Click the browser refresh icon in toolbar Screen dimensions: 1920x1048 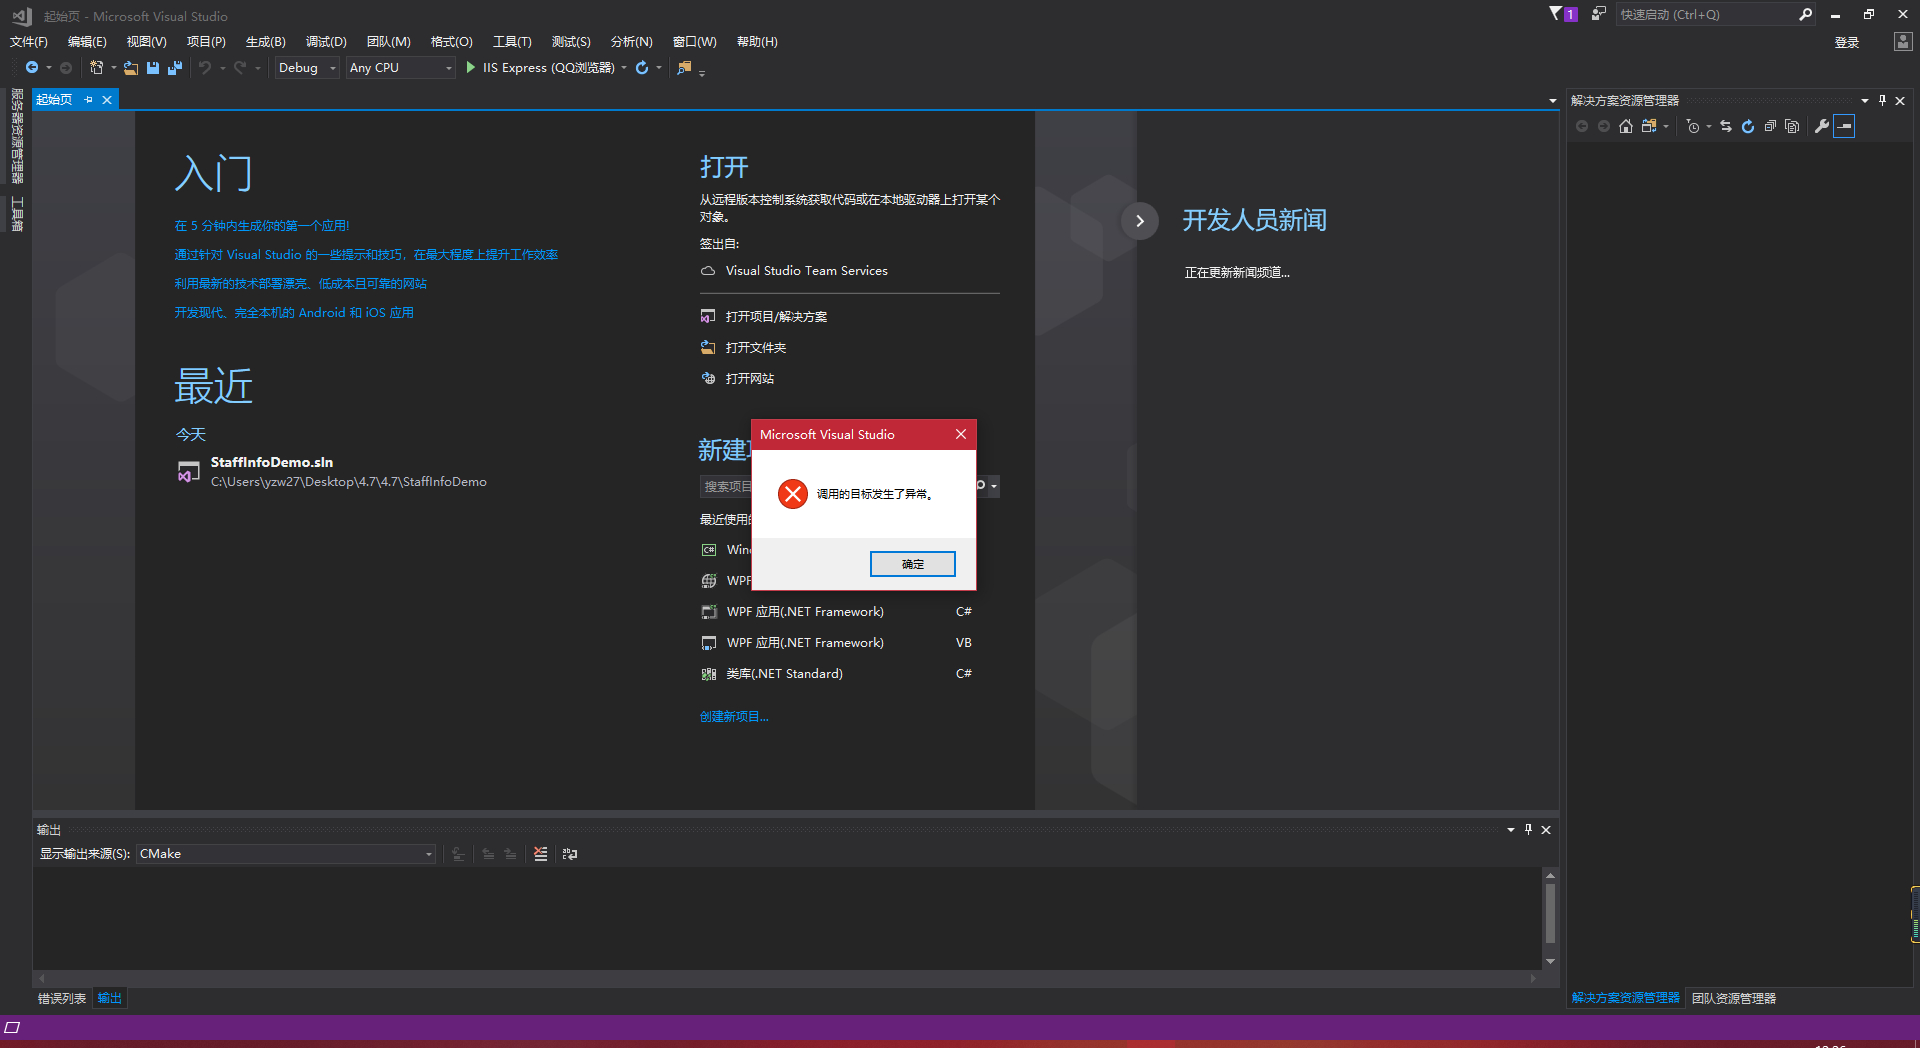coord(642,68)
